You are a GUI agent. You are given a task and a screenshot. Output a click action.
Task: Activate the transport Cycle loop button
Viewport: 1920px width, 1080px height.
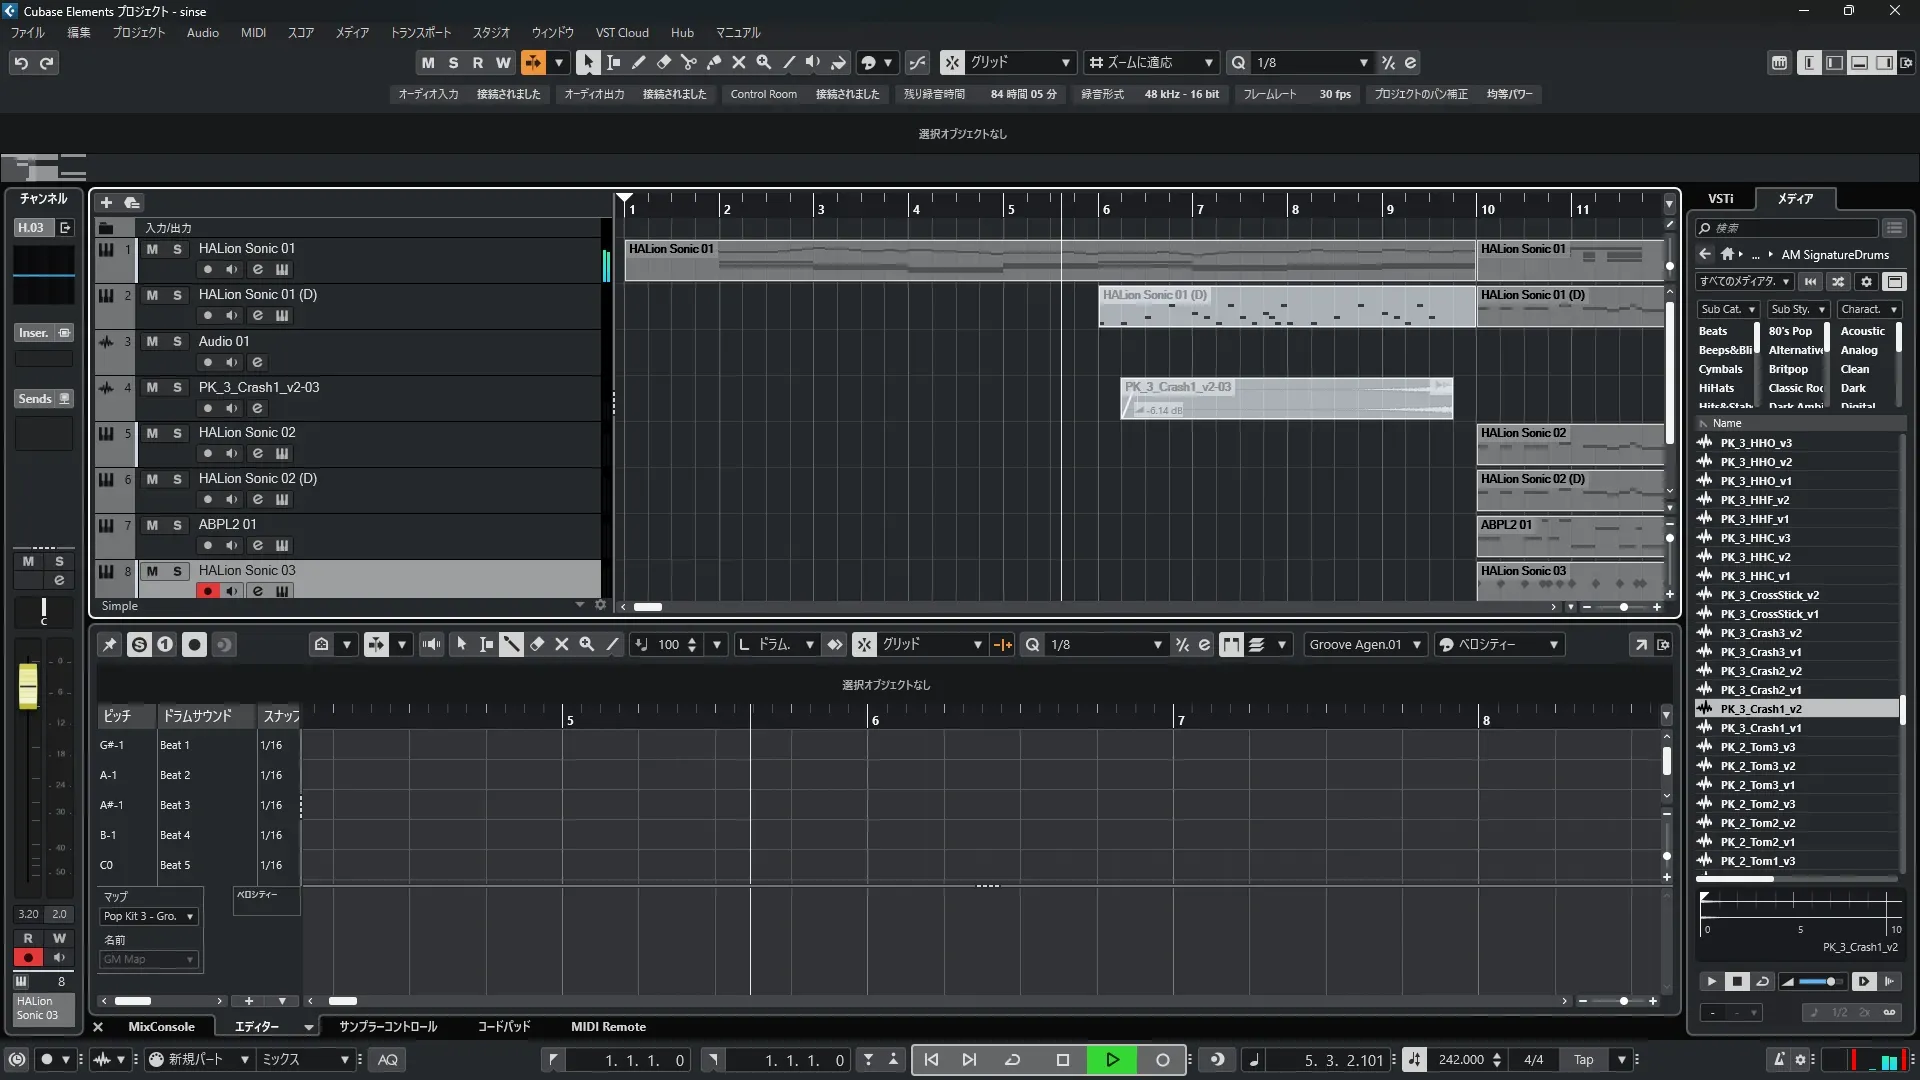coord(1012,1060)
